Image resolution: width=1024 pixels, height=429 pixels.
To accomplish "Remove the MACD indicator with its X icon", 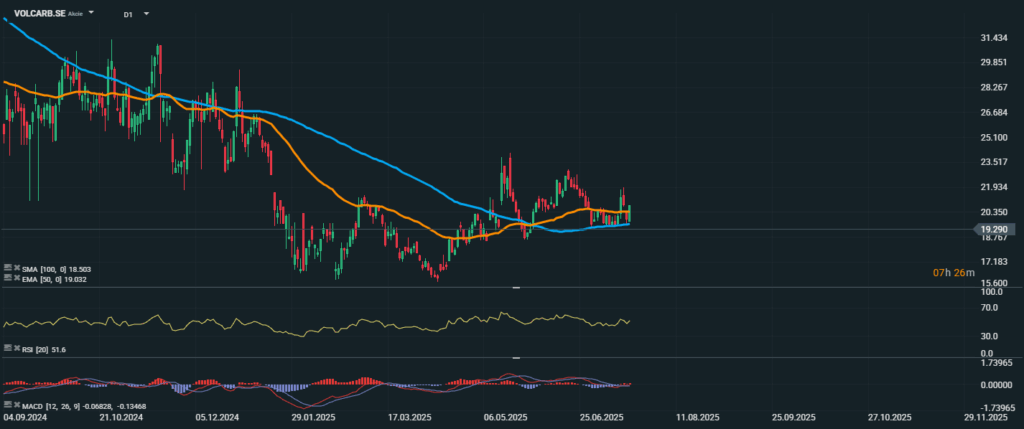I will (16, 407).
